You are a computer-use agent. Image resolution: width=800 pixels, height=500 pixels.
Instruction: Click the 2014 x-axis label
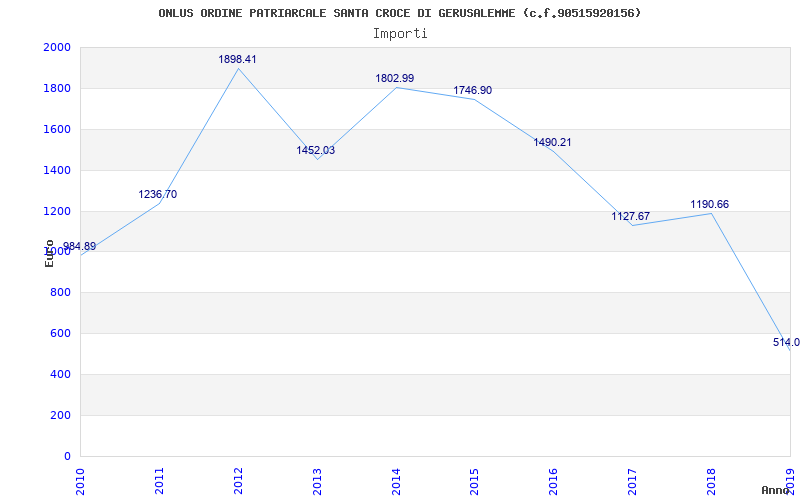pos(396,481)
